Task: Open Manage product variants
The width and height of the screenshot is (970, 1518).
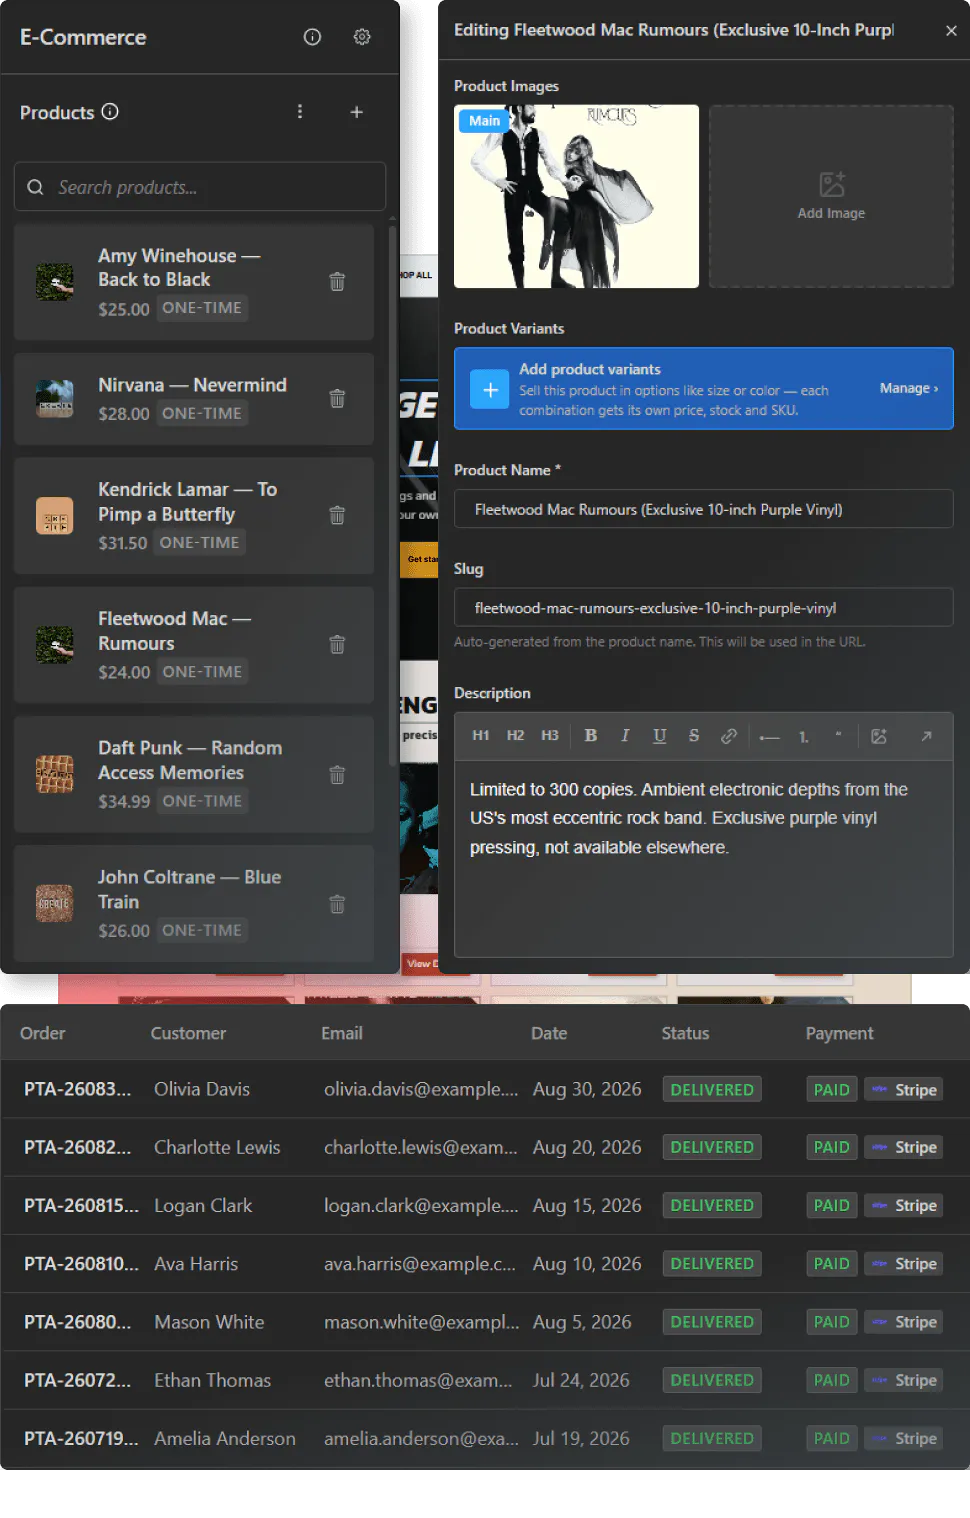Action: pos(908,388)
